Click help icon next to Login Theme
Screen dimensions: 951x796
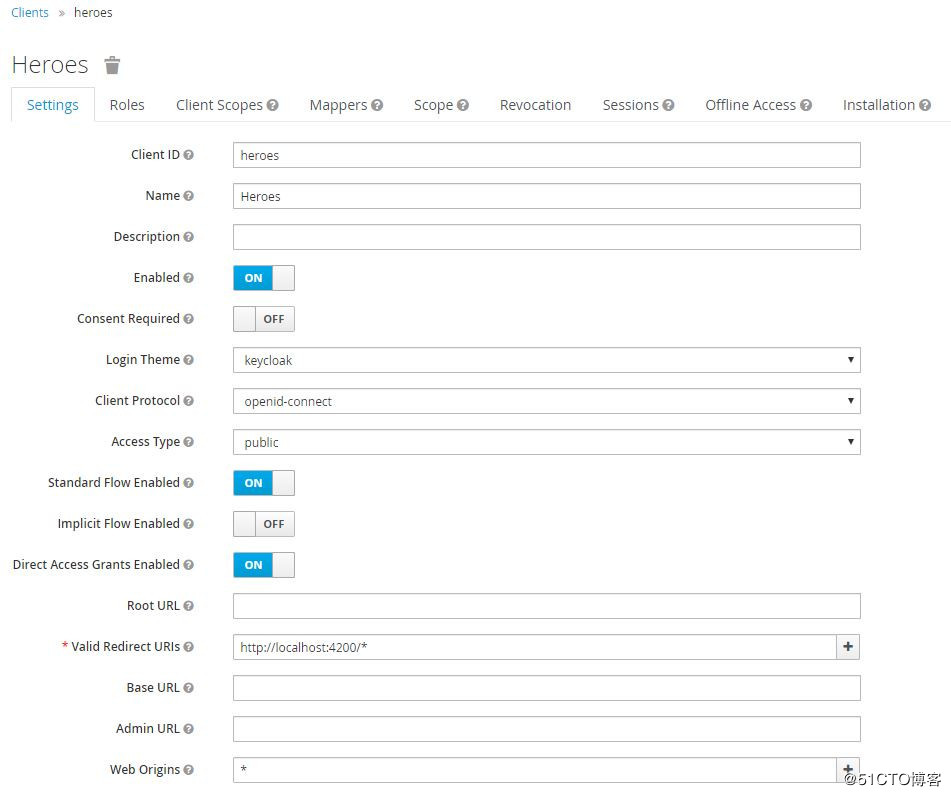[x=189, y=360]
